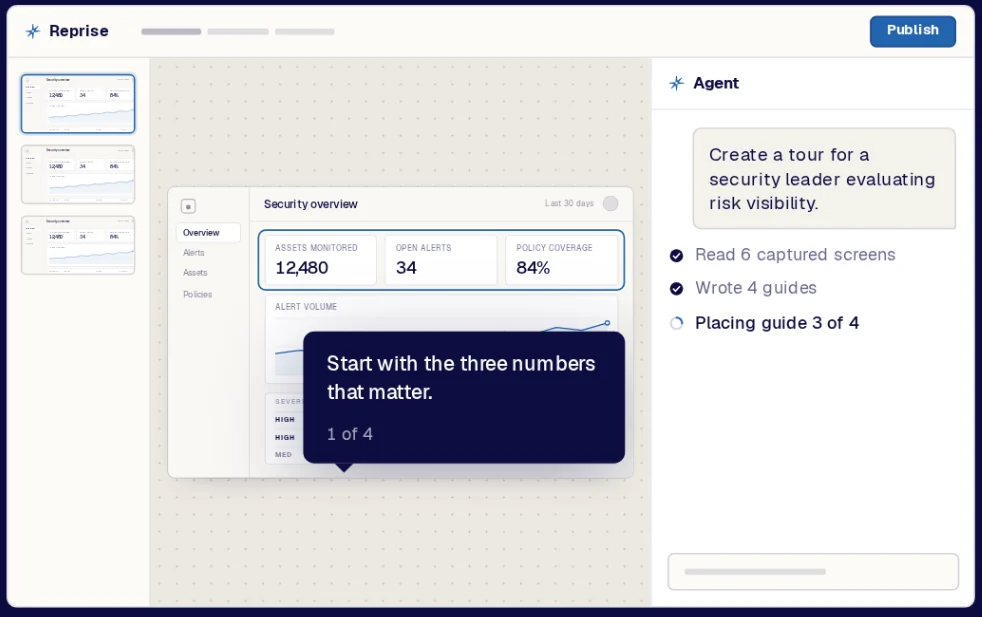Click the "Wrote 4 guides" step

coord(756,288)
